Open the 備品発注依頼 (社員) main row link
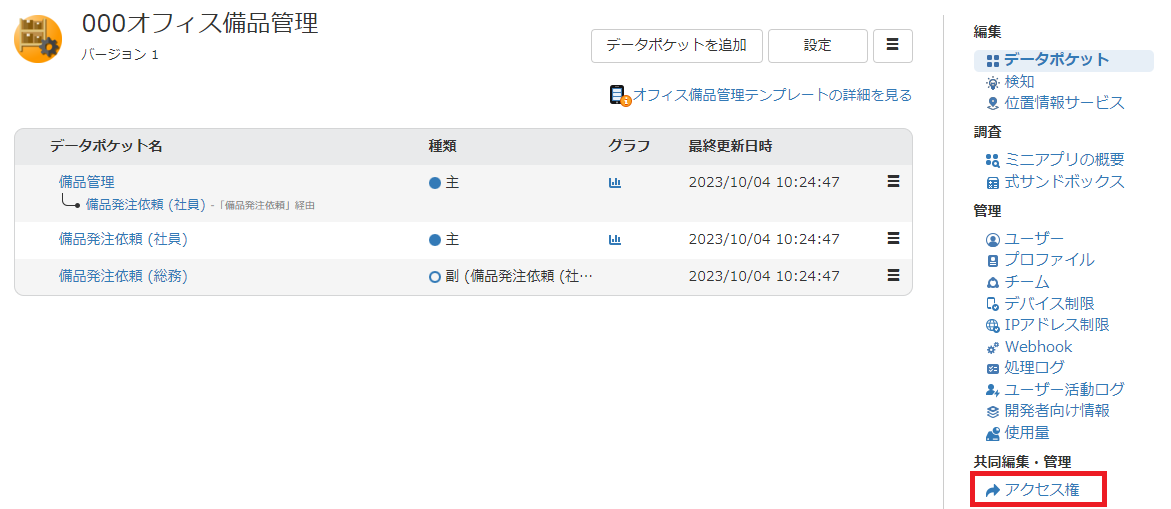The image size is (1171, 509). (123, 239)
